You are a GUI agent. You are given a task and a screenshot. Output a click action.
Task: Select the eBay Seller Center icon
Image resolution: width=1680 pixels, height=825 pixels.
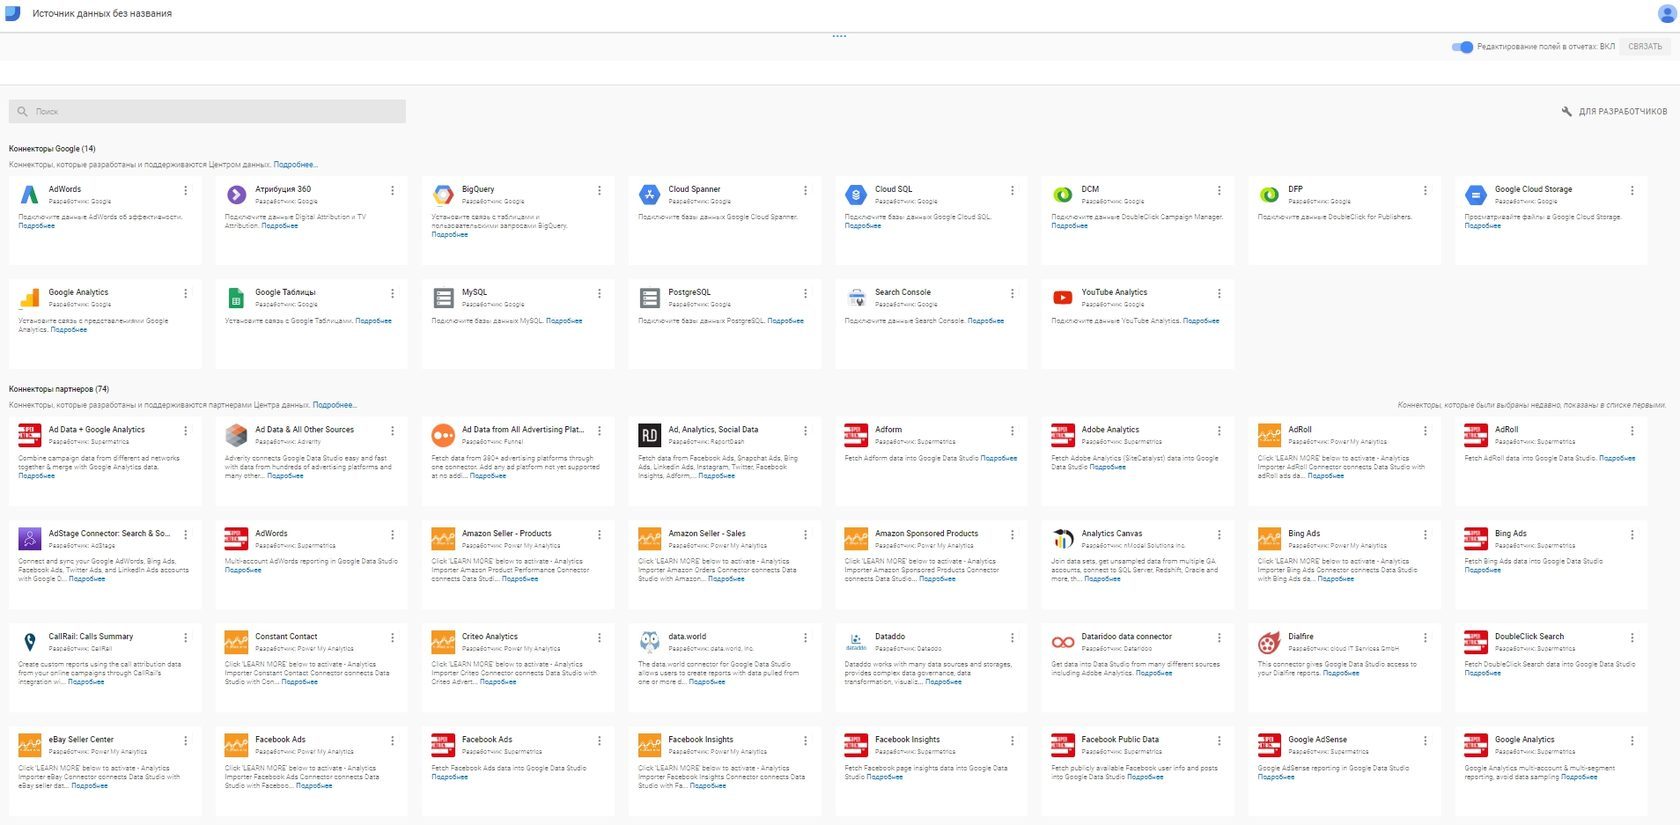[30, 745]
